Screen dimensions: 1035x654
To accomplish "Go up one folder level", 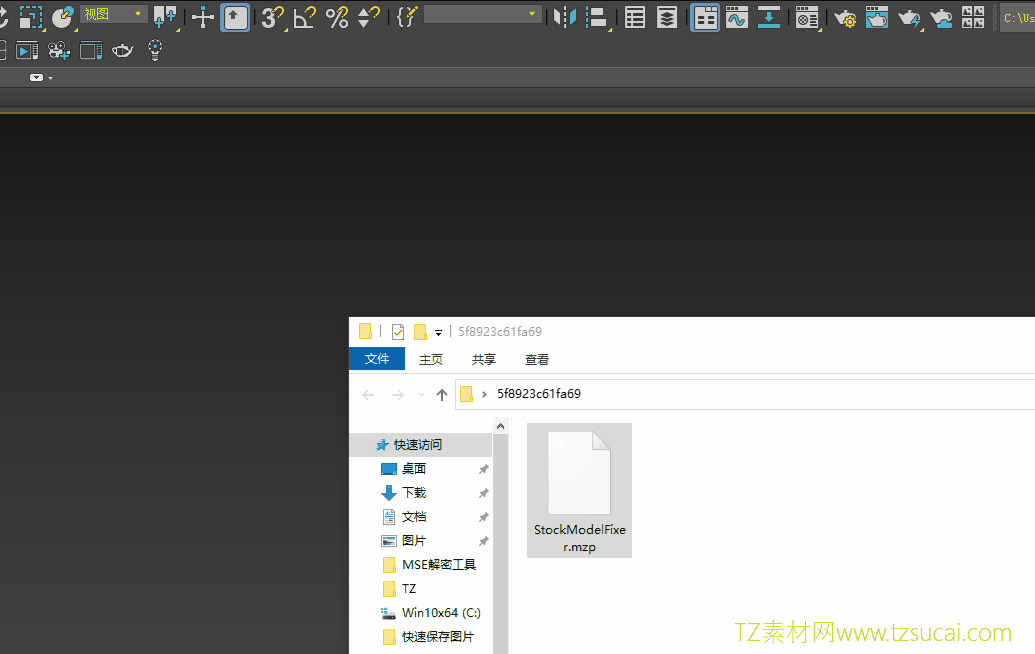I will click(x=442, y=395).
